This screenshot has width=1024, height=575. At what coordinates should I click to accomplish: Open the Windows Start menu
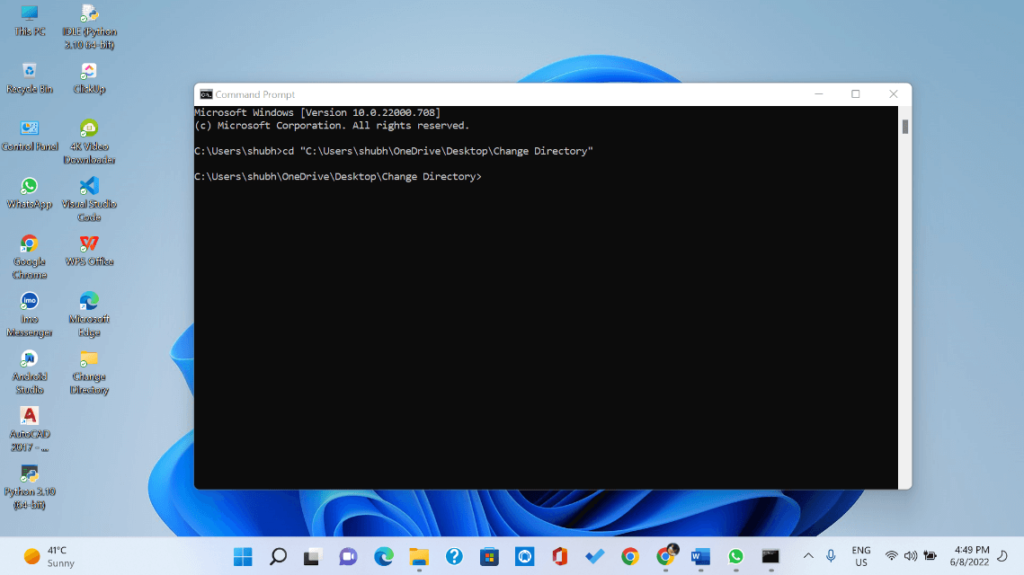[243, 557]
